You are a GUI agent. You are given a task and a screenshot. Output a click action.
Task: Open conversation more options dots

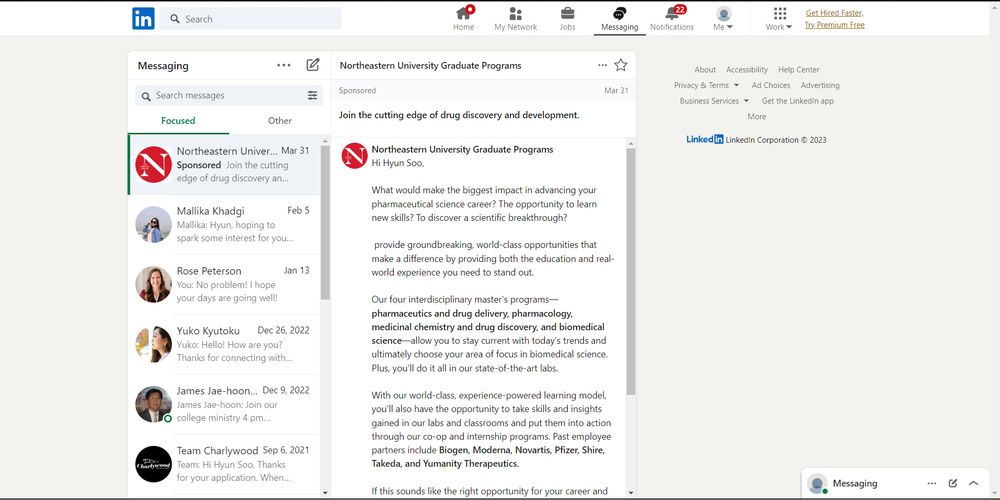click(x=603, y=65)
